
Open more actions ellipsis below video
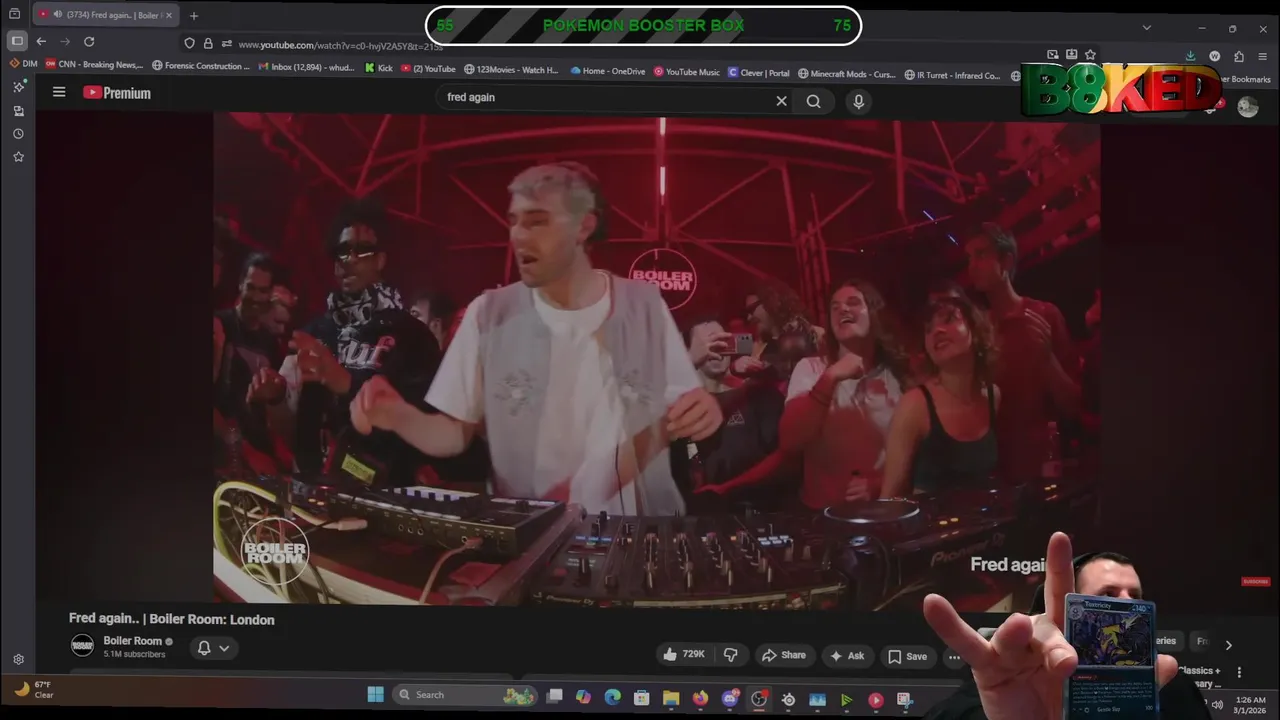click(x=954, y=657)
